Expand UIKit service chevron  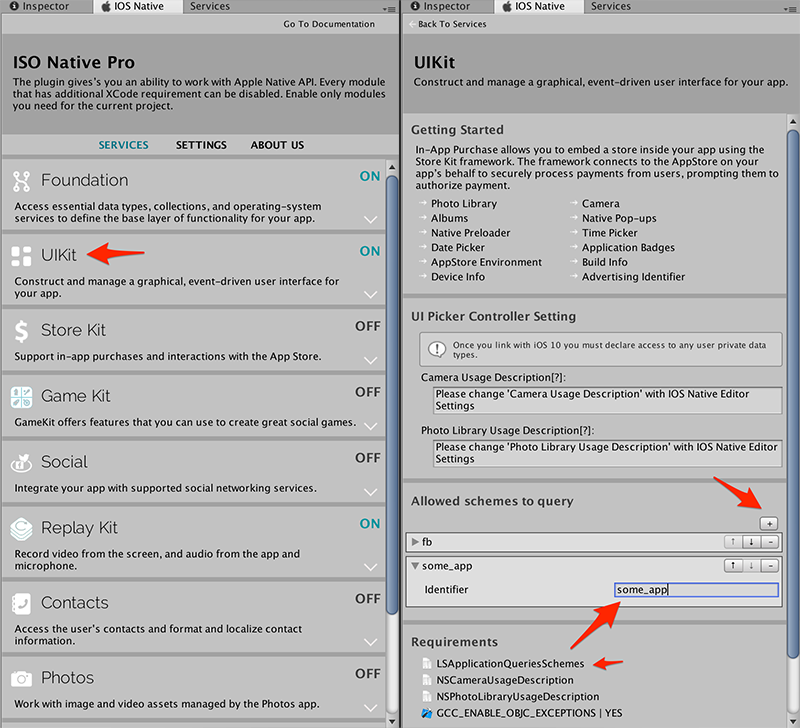tap(370, 294)
